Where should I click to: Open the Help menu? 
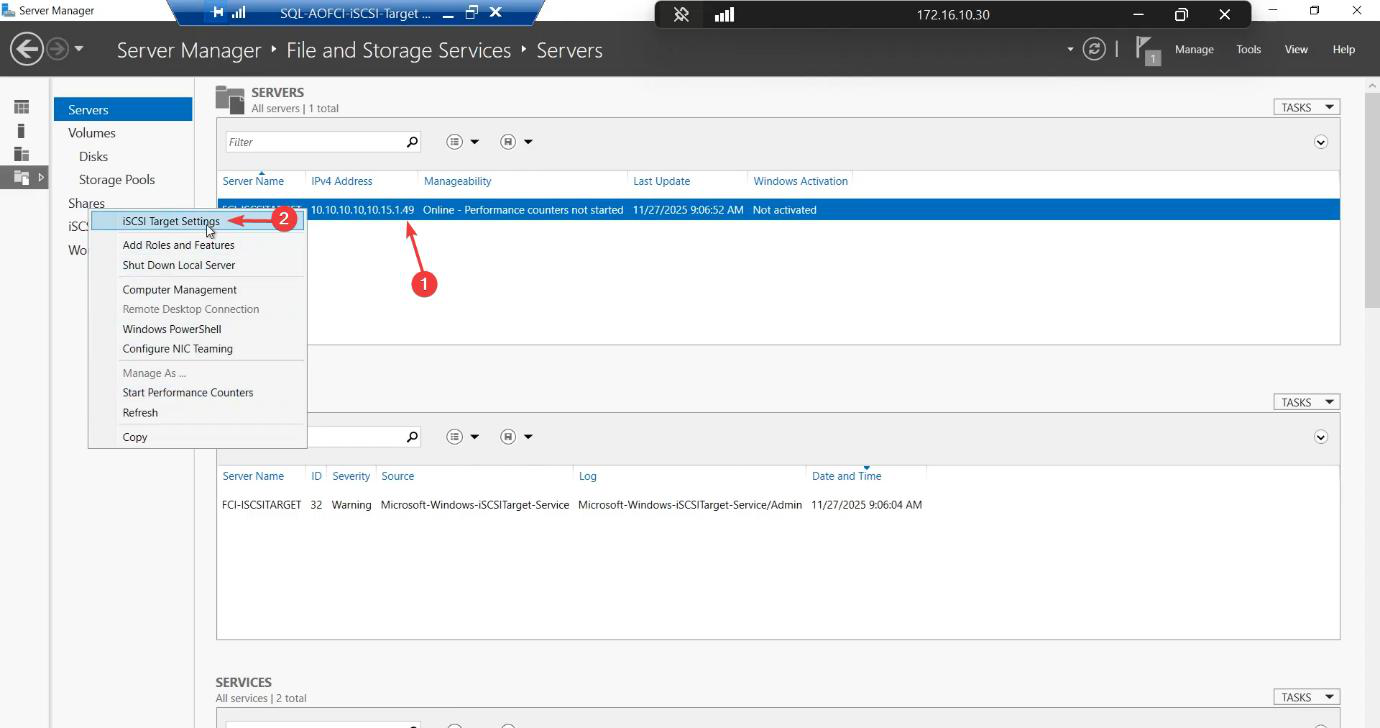click(x=1344, y=49)
